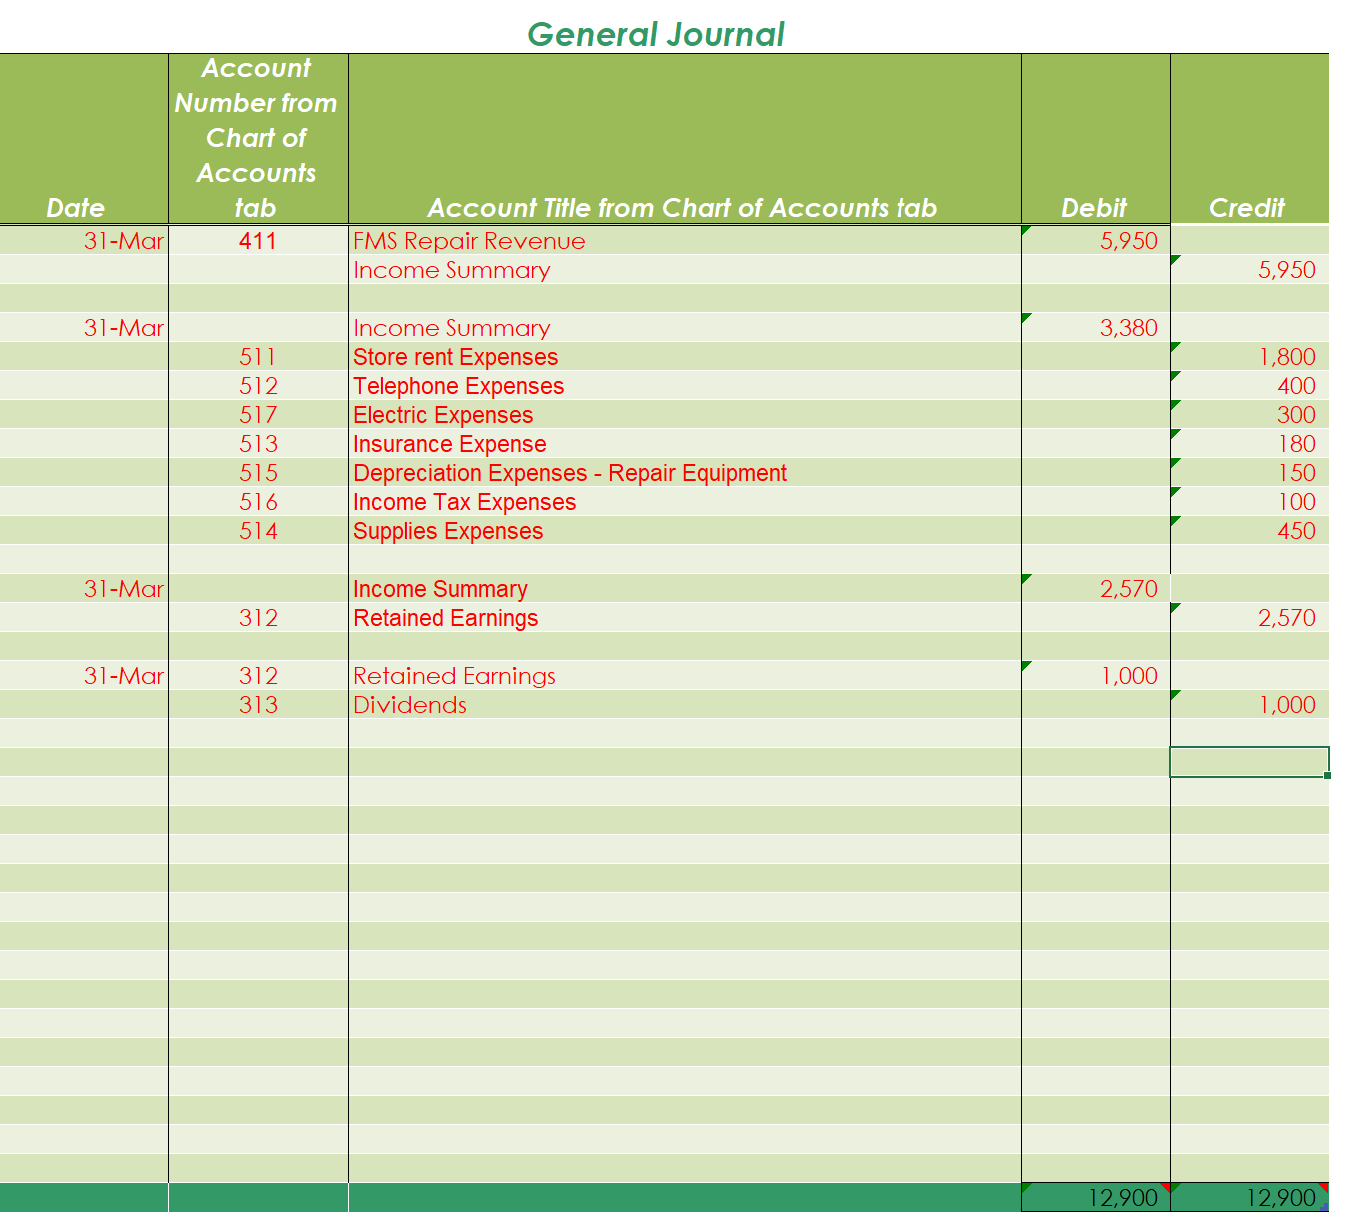Select the date cell in the Dividends entry's Retained Earnings row
1356x1230 pixels.
point(84,676)
